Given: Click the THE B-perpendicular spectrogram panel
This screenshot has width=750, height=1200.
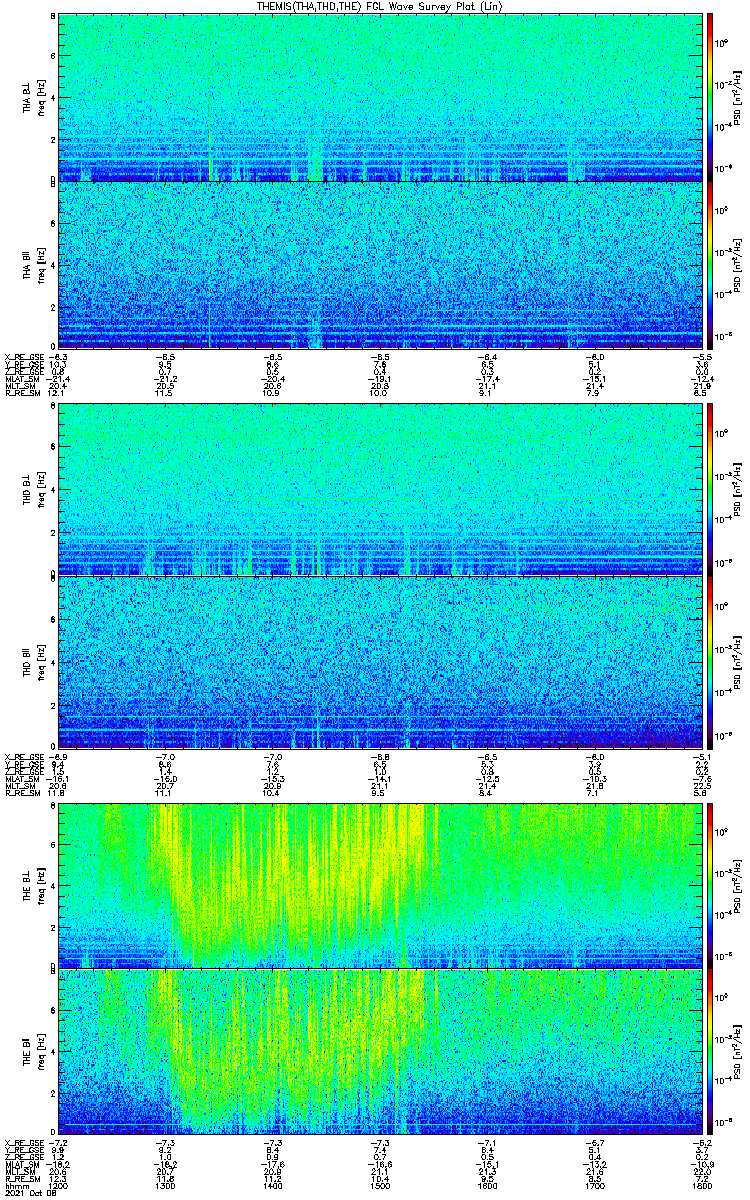Looking at the screenshot, I should pos(381,885).
